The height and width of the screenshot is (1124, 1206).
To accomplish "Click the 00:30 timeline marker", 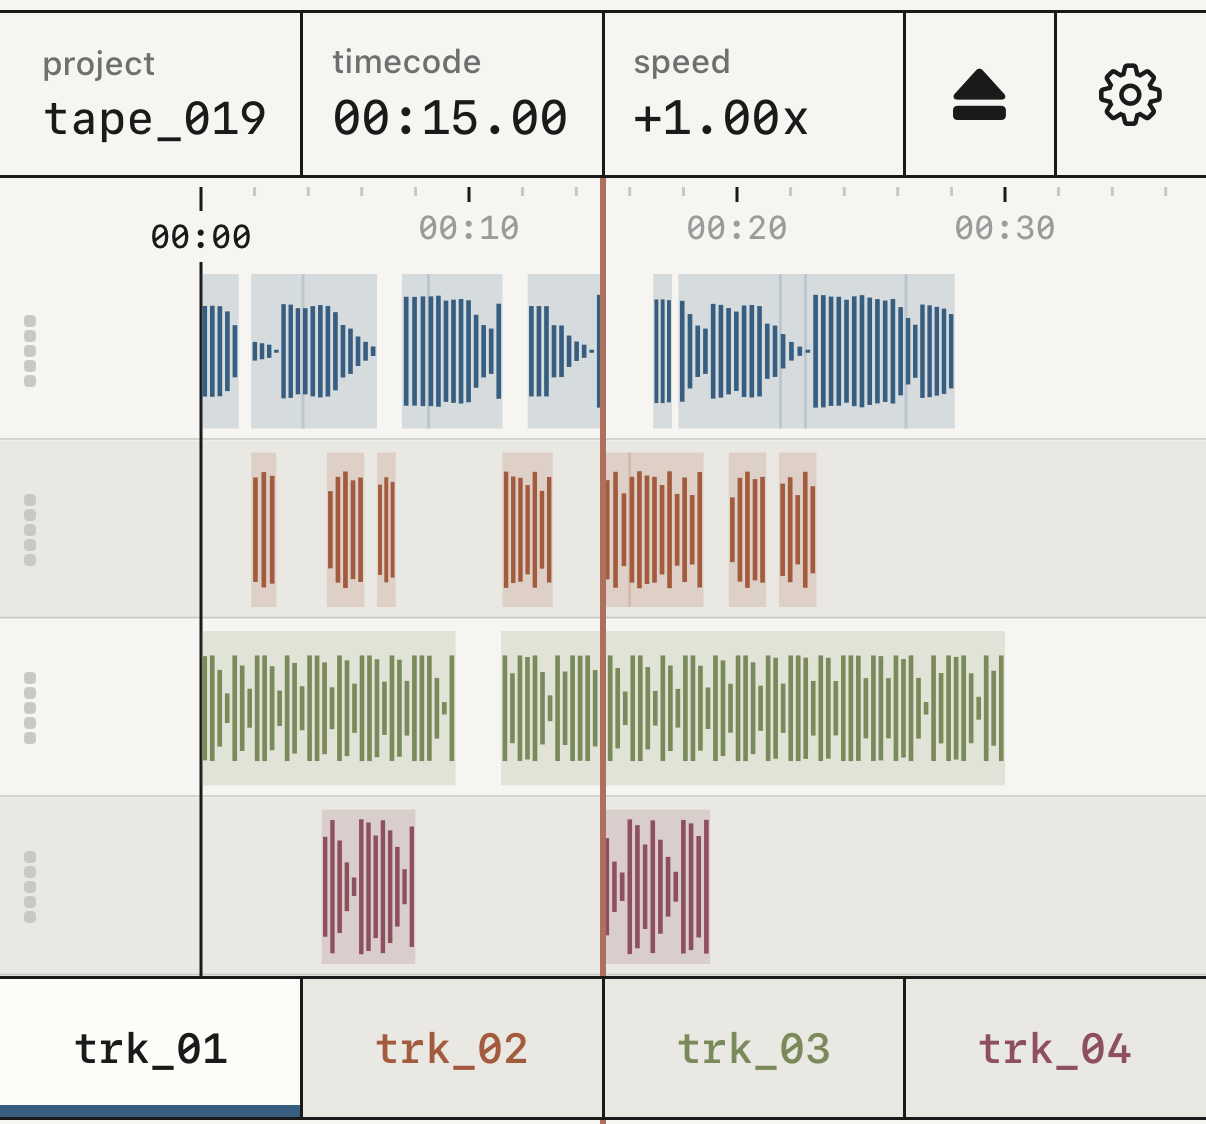I will [1005, 229].
